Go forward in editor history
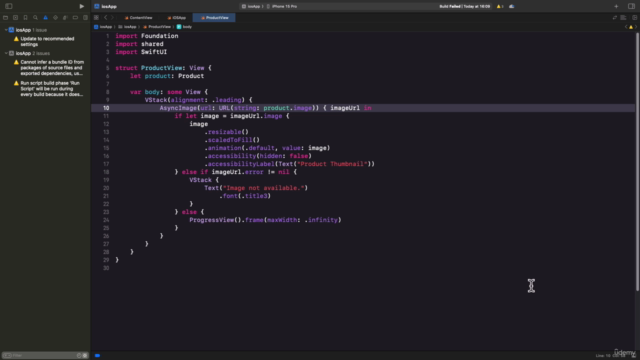Screen dimensions: 640x360 (112, 18)
